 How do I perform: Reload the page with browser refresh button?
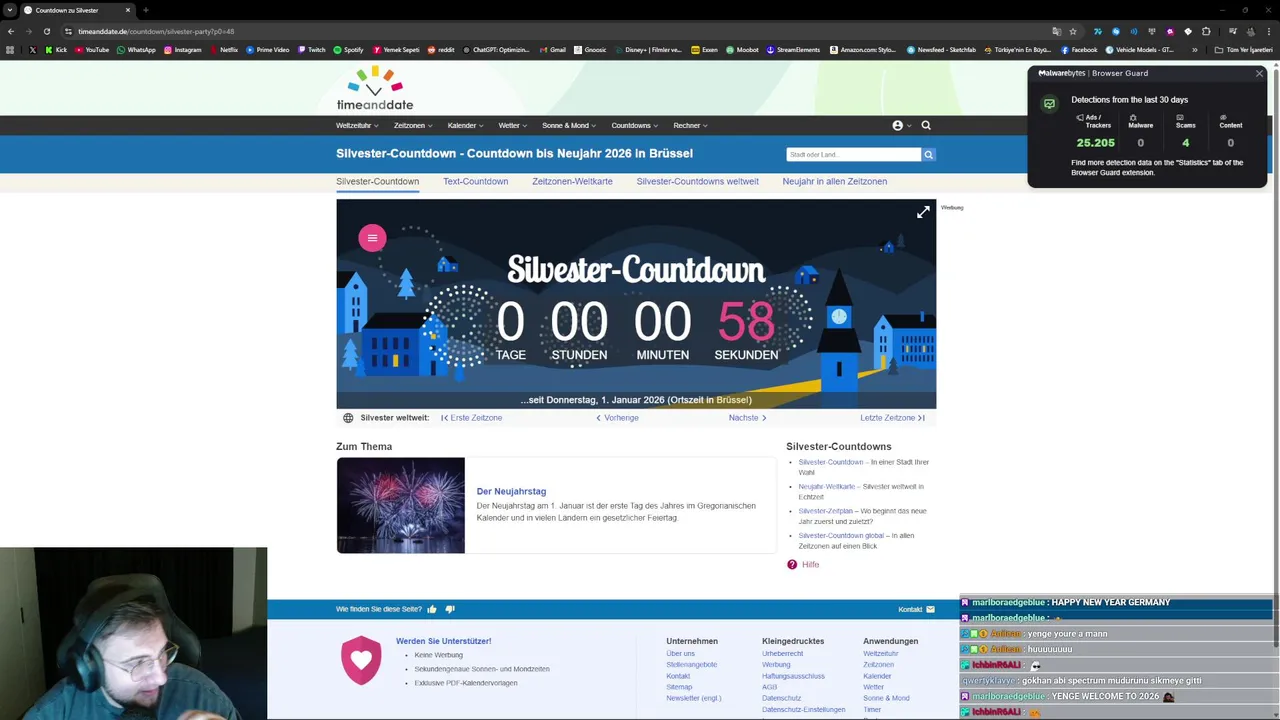(x=46, y=31)
